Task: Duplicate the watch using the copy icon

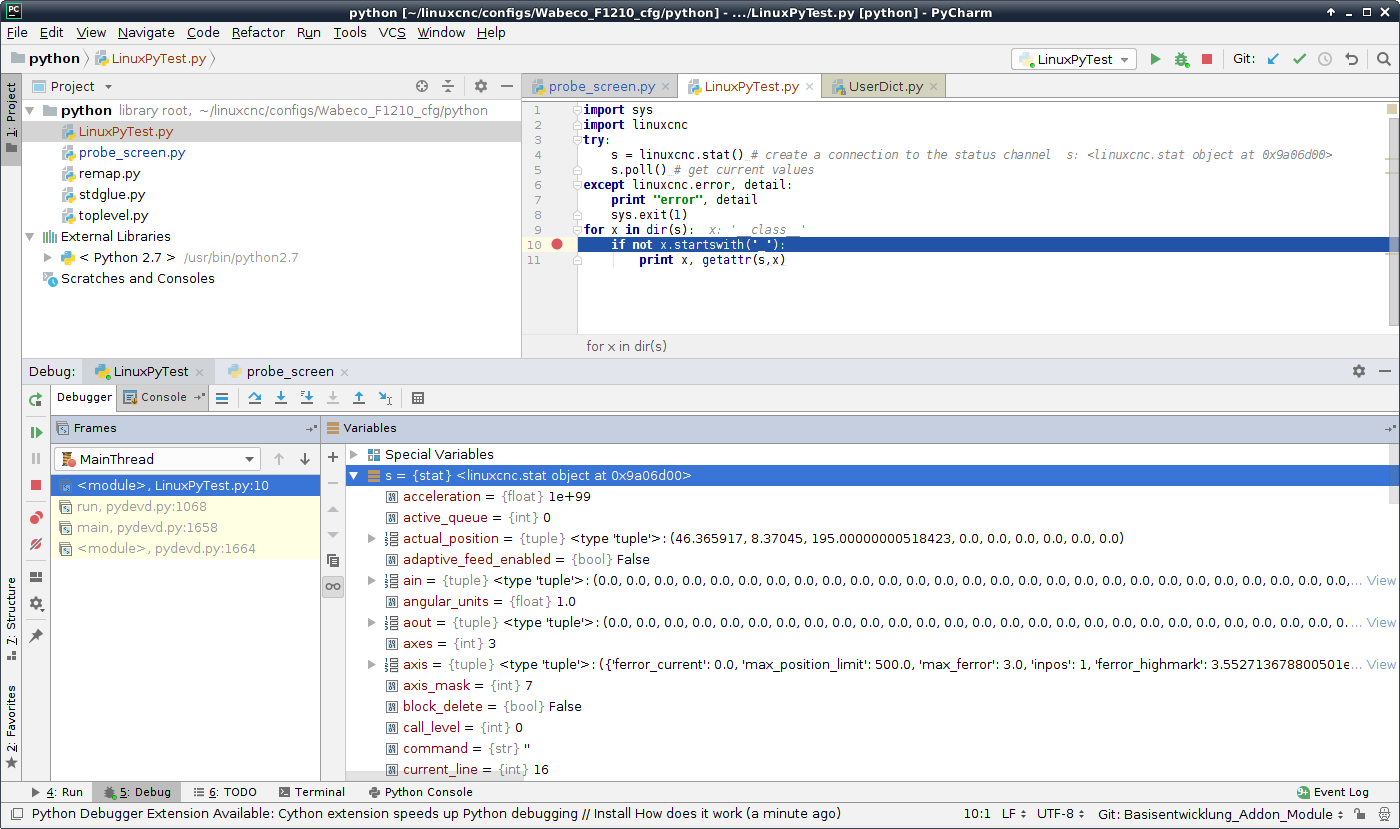Action: (333, 561)
